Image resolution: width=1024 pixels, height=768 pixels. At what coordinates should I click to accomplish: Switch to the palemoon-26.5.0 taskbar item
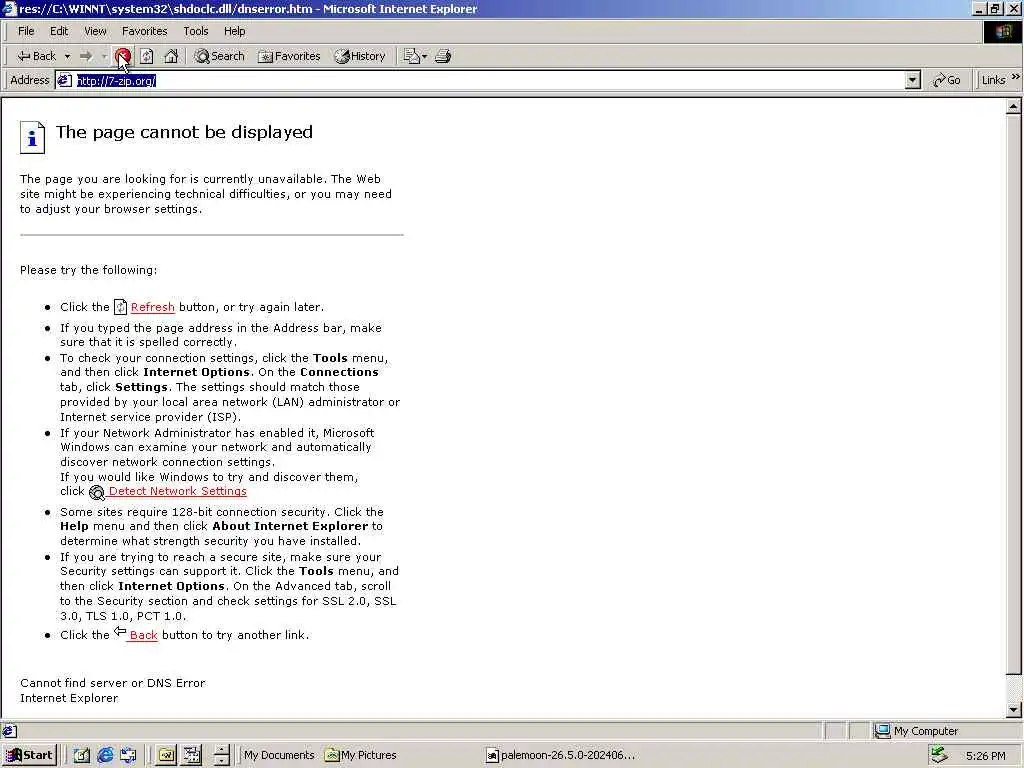tap(560, 755)
